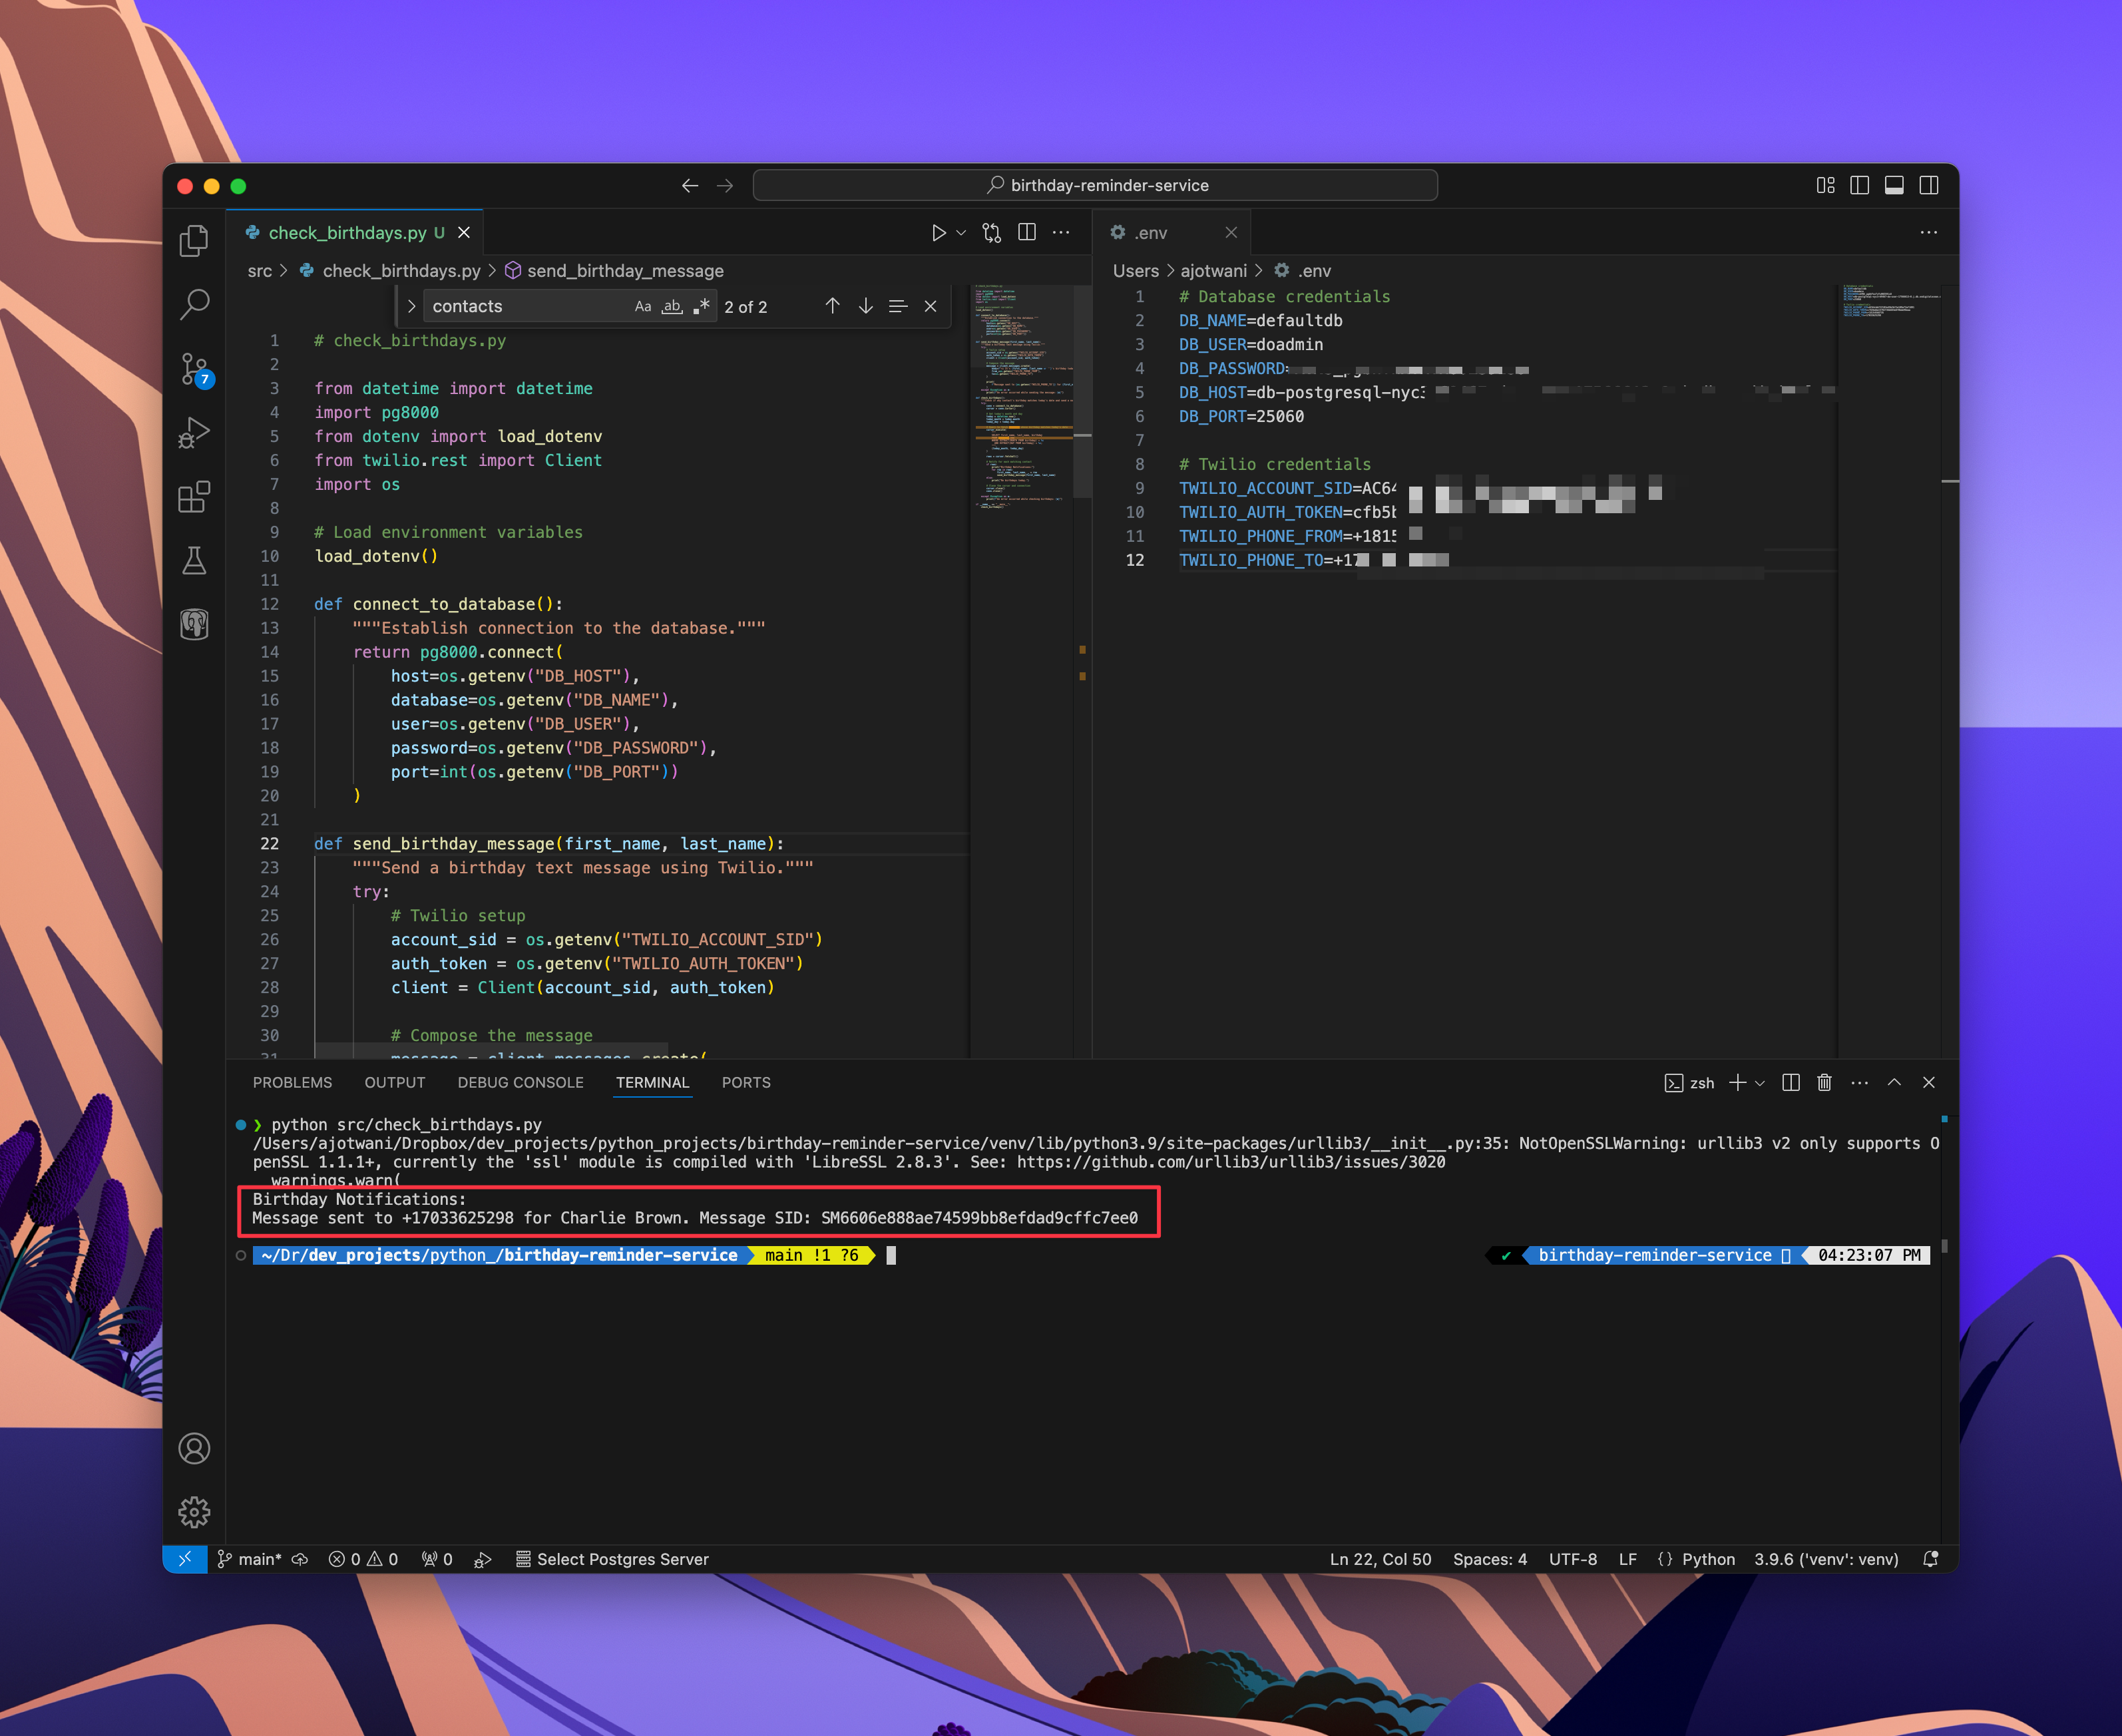This screenshot has height=1736, width=2122.
Task: Toggle Match Case in find widget
Action: (643, 307)
